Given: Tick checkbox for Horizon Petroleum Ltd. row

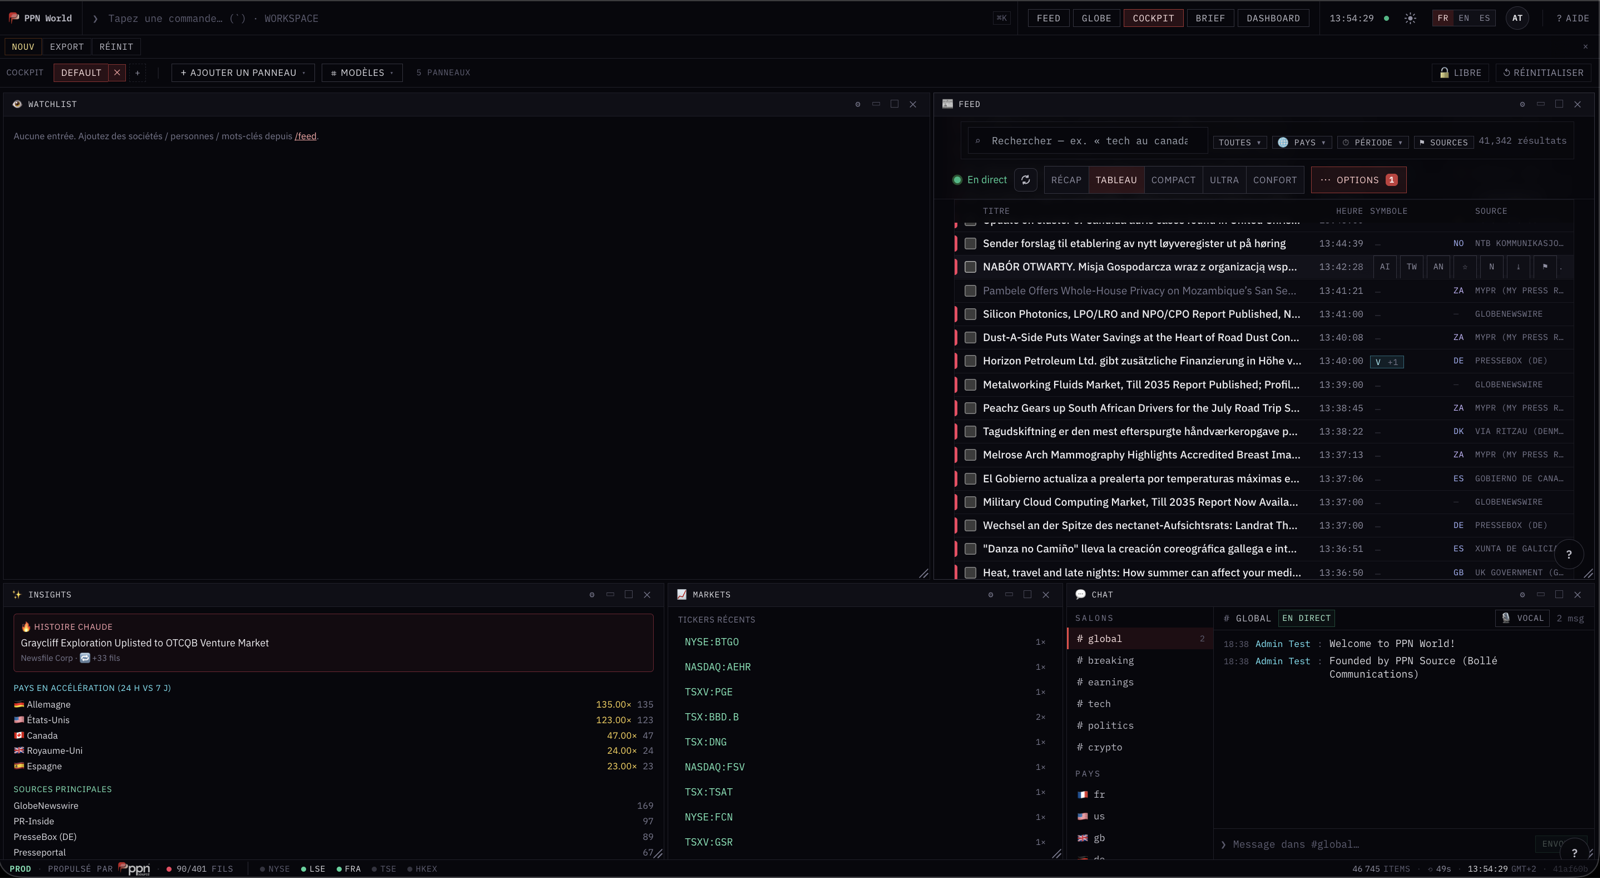Looking at the screenshot, I should 970,361.
